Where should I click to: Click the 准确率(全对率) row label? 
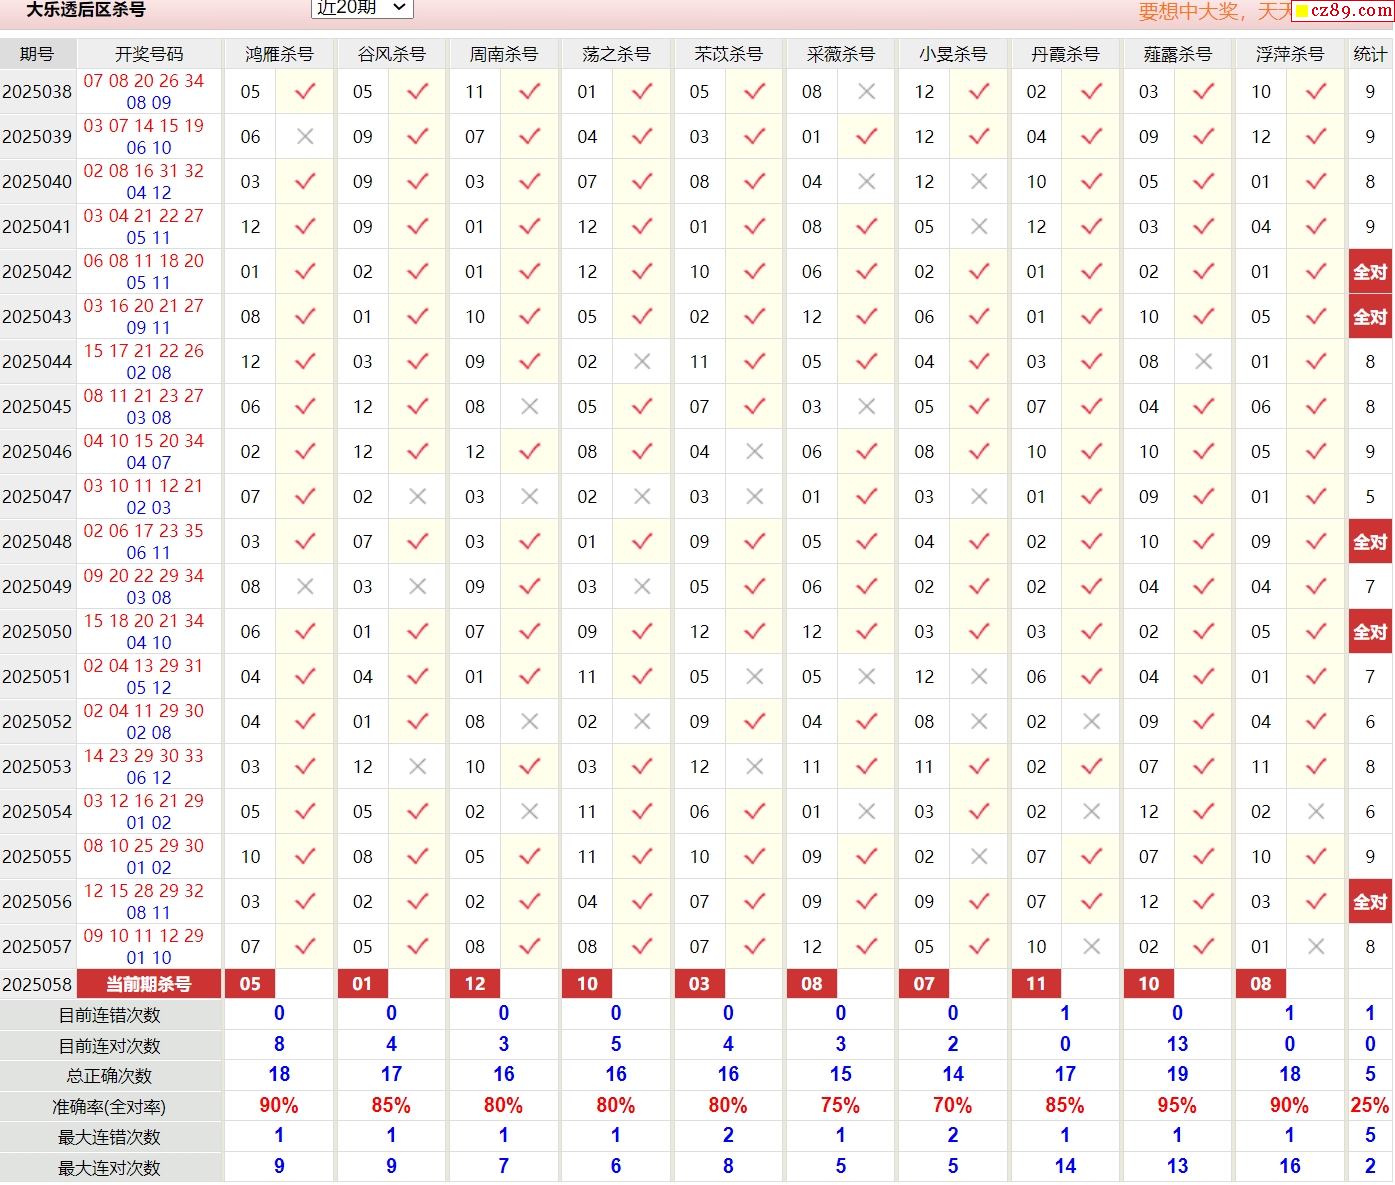(x=110, y=1107)
